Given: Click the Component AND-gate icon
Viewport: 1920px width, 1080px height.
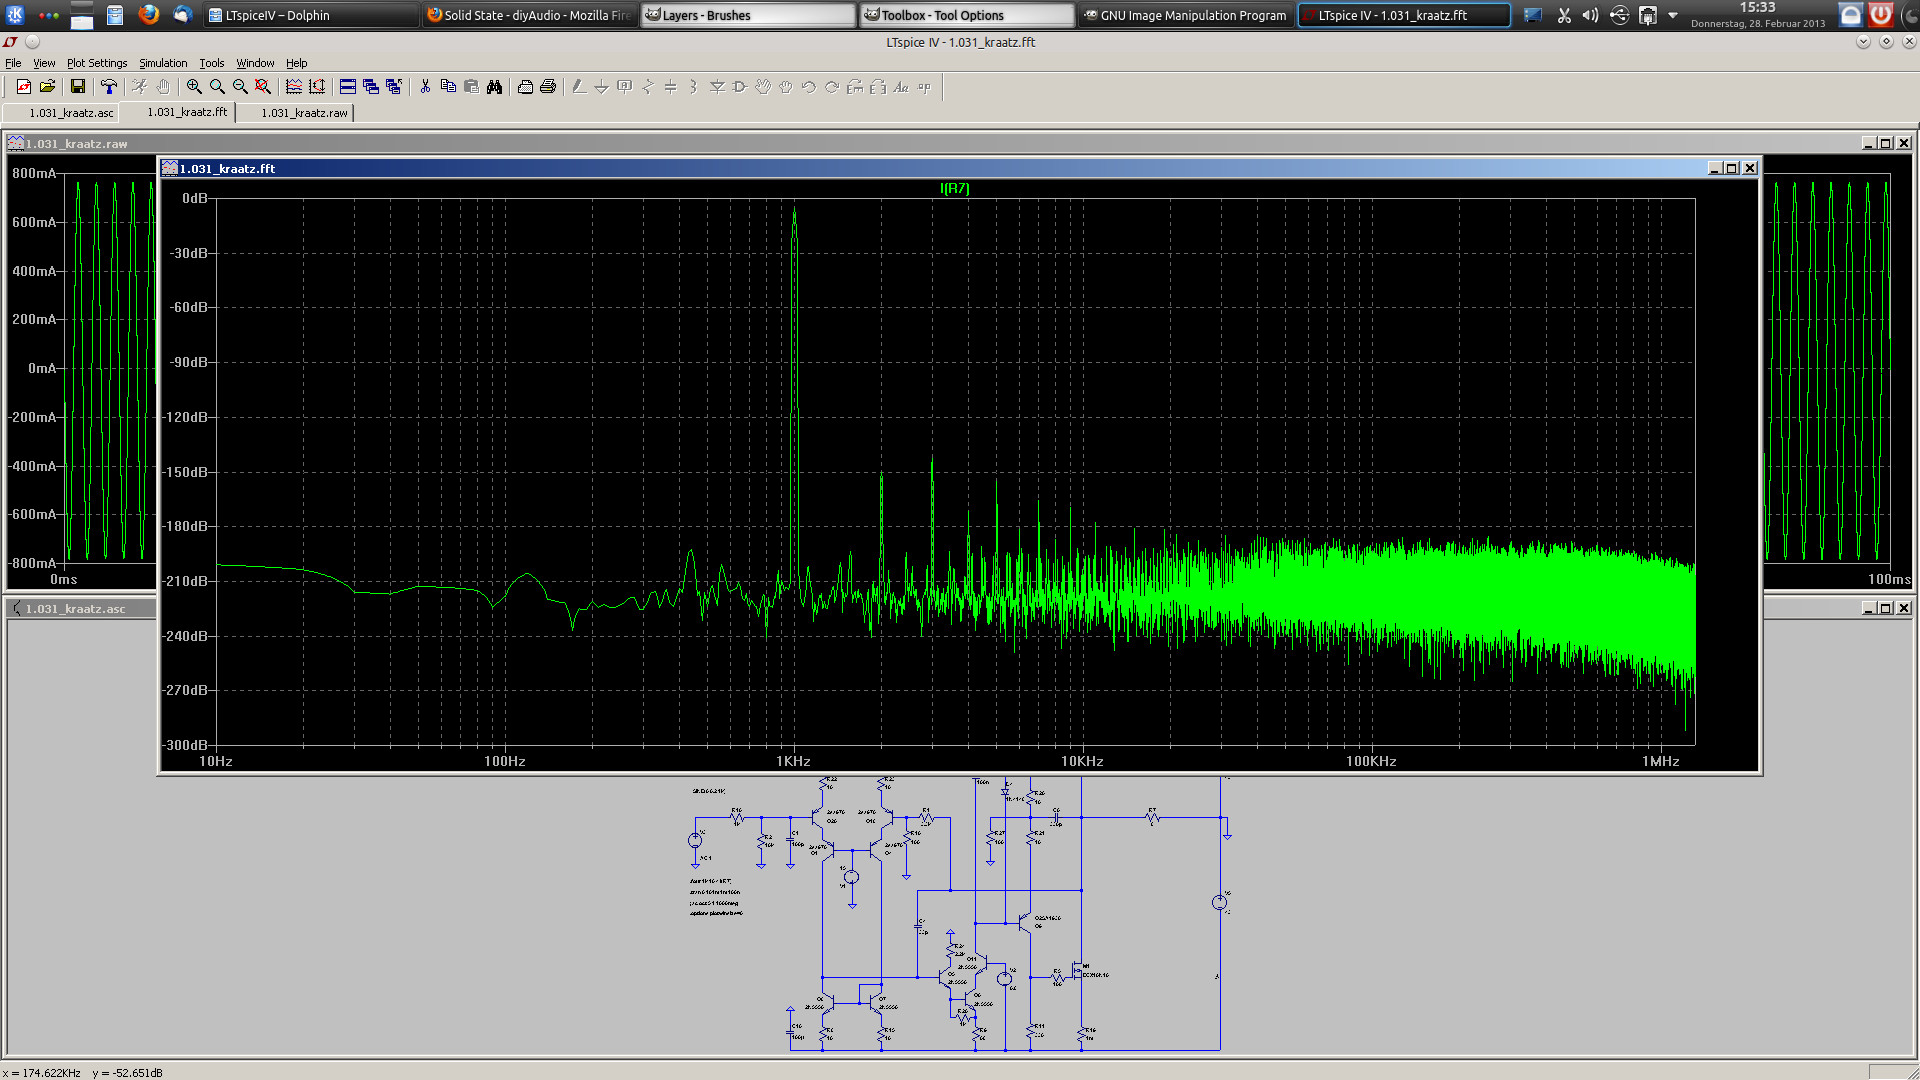Looking at the screenshot, I should coord(740,87).
